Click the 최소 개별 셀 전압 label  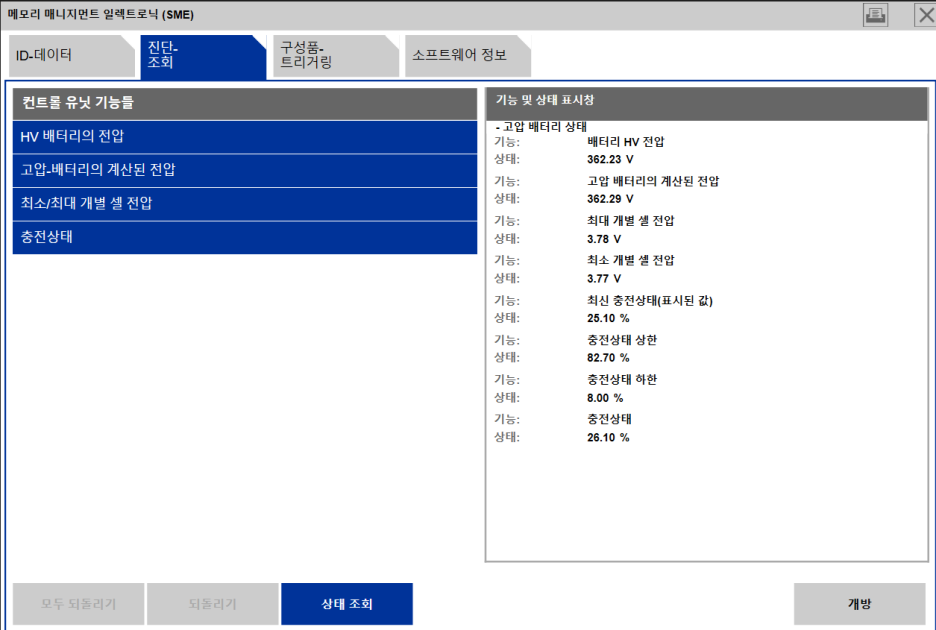click(x=630, y=260)
